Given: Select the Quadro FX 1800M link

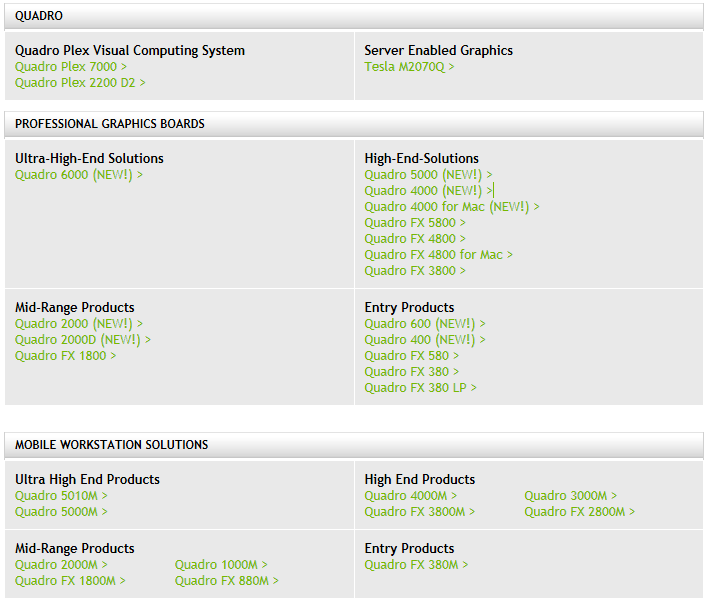Looking at the screenshot, I should [x=70, y=581].
